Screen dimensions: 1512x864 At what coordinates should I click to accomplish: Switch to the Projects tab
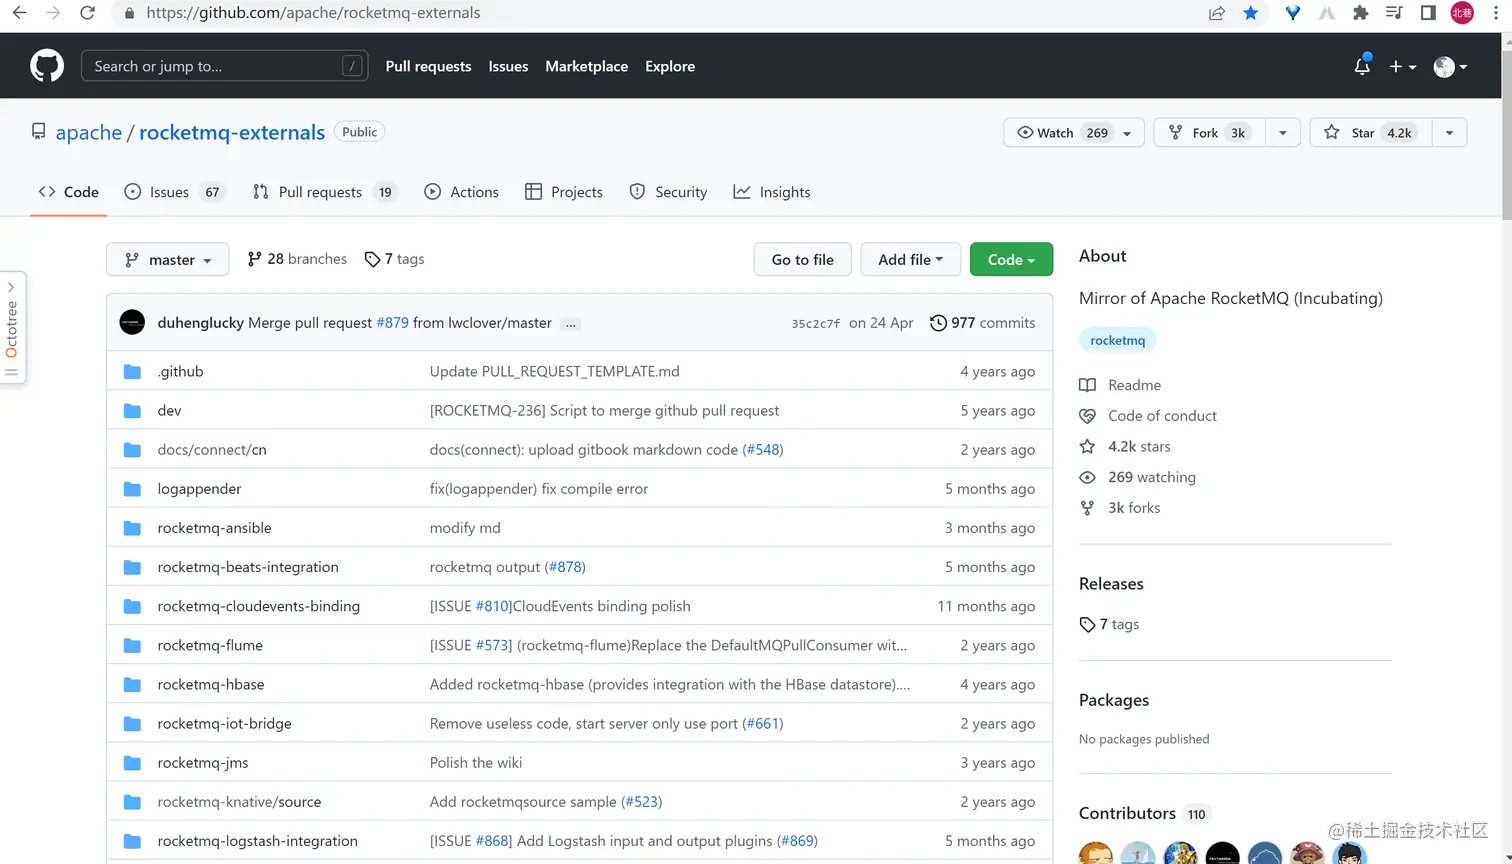point(564,192)
